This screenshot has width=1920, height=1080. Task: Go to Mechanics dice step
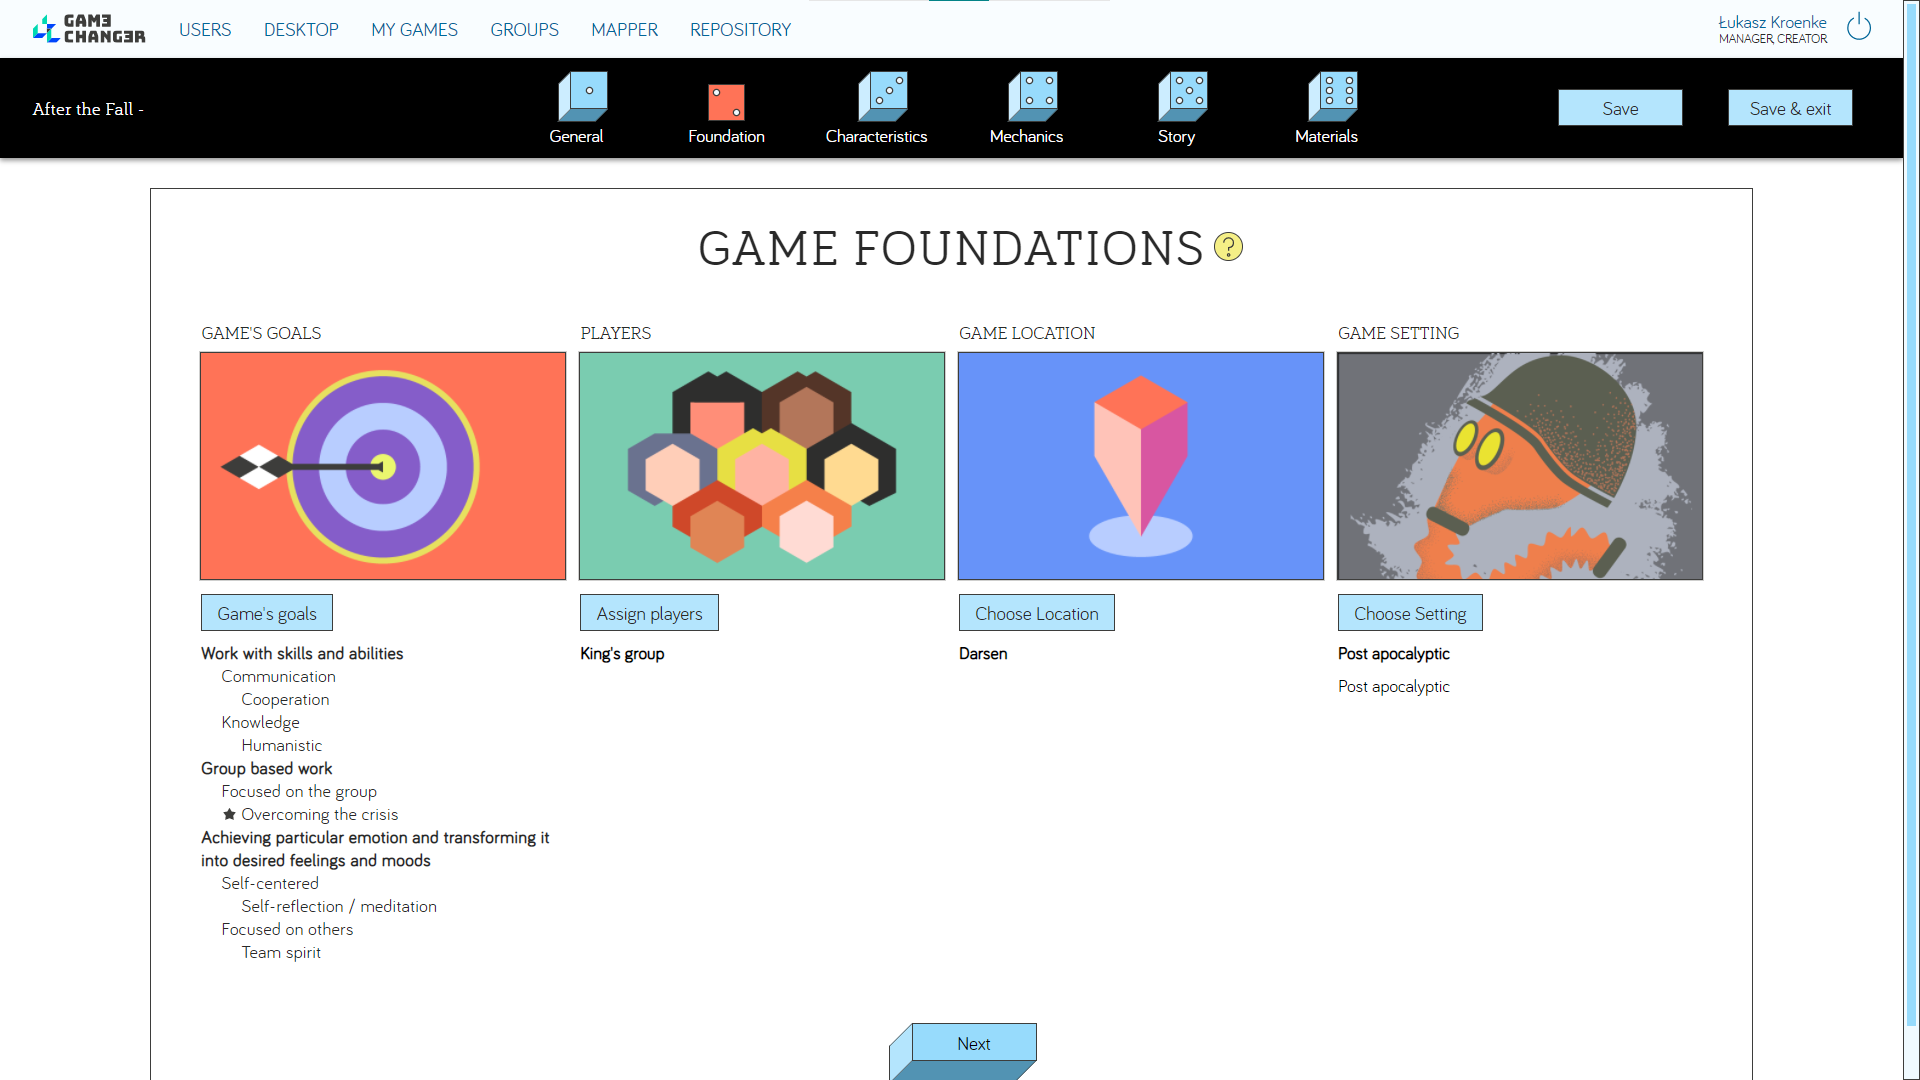click(1032, 97)
